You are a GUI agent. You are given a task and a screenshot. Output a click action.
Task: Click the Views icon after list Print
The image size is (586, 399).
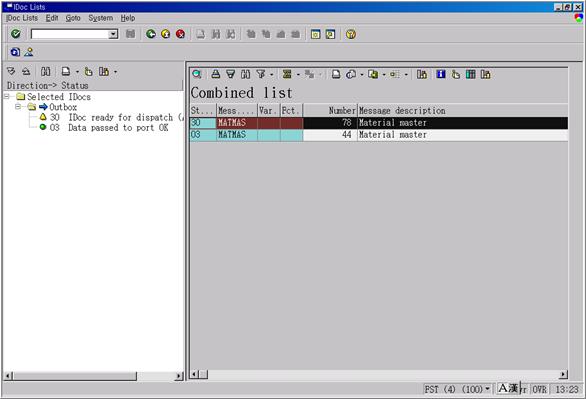(351, 74)
